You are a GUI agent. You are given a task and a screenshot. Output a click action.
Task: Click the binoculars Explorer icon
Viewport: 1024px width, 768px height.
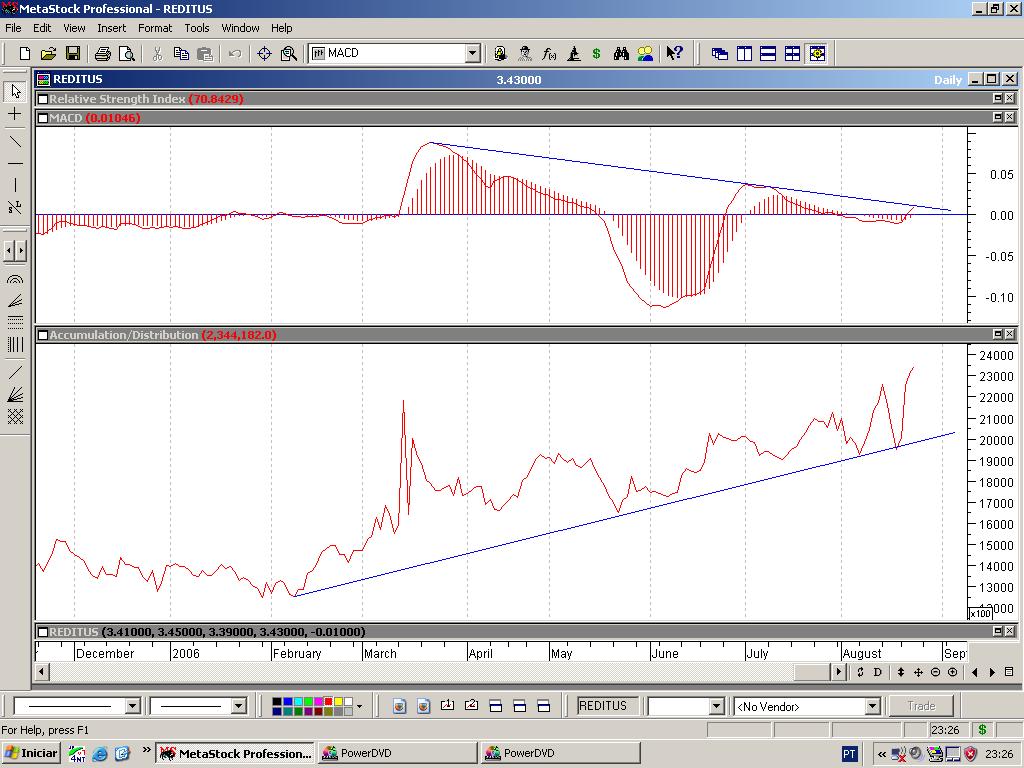click(x=621, y=54)
